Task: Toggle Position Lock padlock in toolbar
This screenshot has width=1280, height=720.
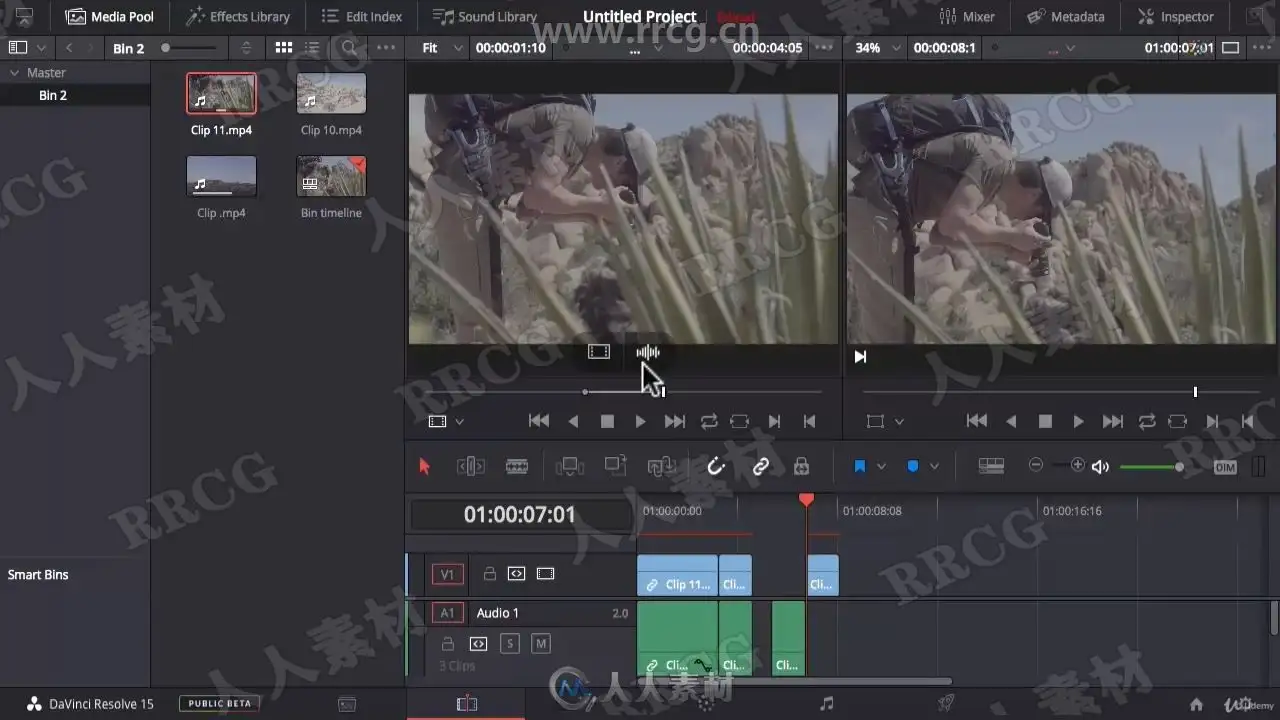Action: [801, 466]
